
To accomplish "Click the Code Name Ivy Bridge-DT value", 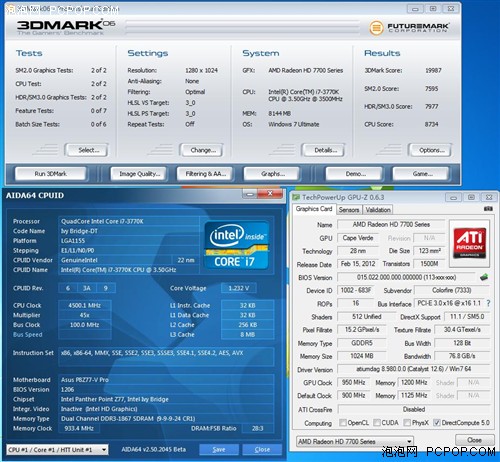I will (129, 231).
